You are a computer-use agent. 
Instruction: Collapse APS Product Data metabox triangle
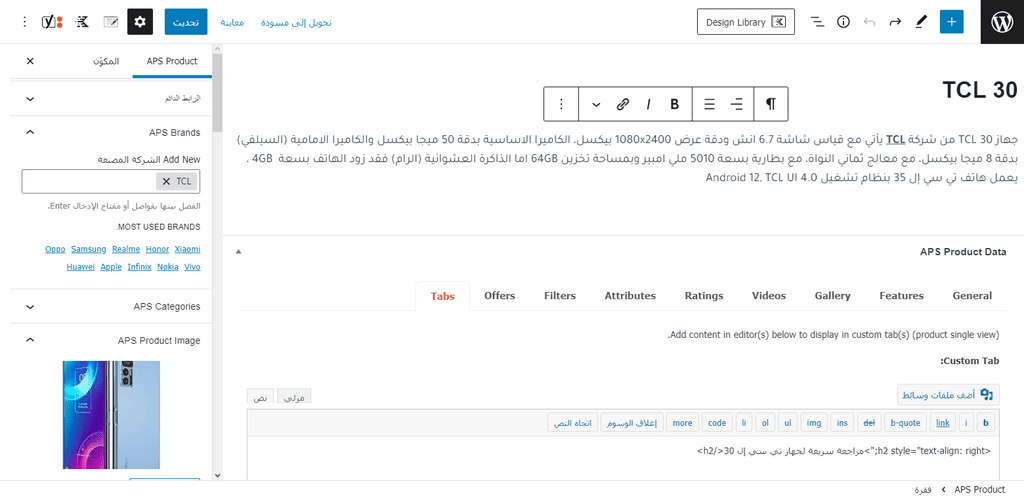[238, 251]
